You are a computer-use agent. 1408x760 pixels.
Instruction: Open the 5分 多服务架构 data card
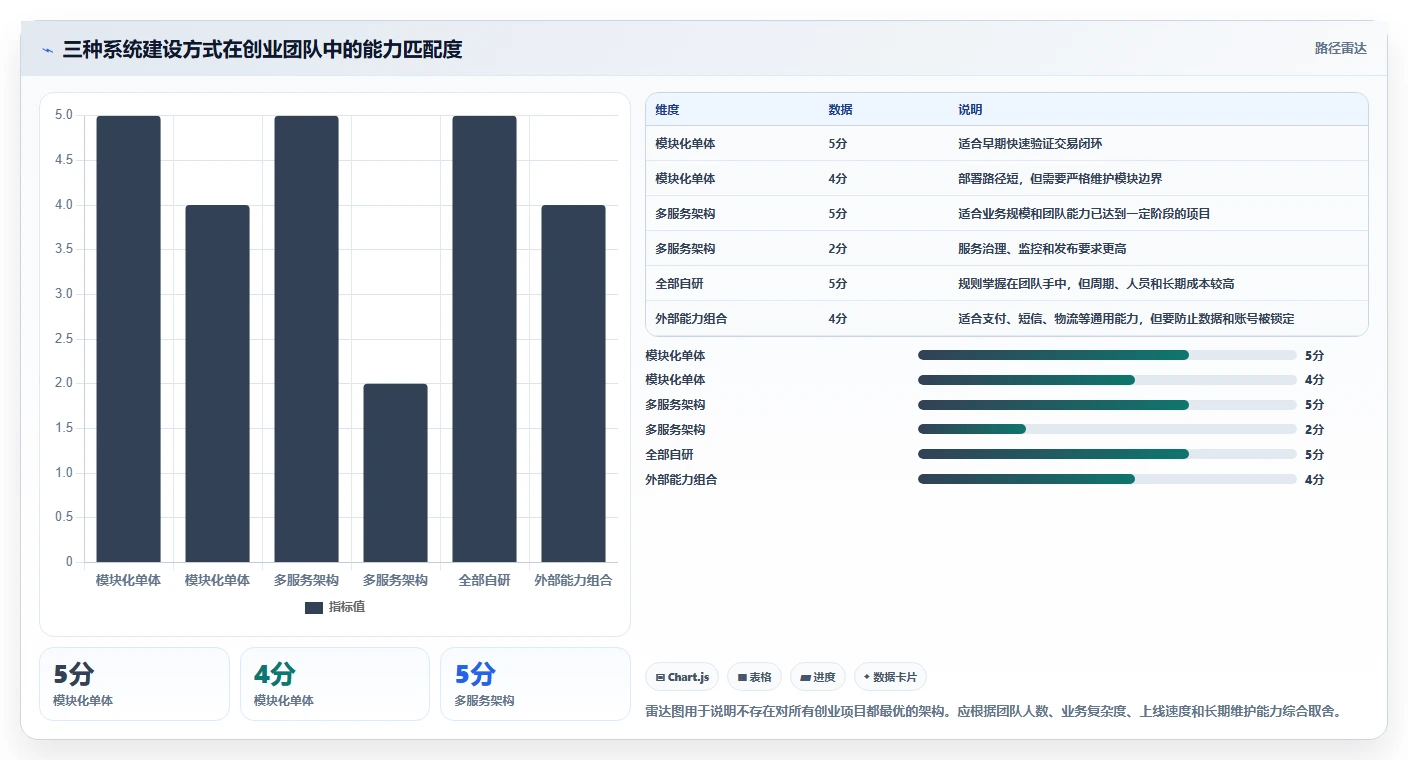tap(535, 684)
